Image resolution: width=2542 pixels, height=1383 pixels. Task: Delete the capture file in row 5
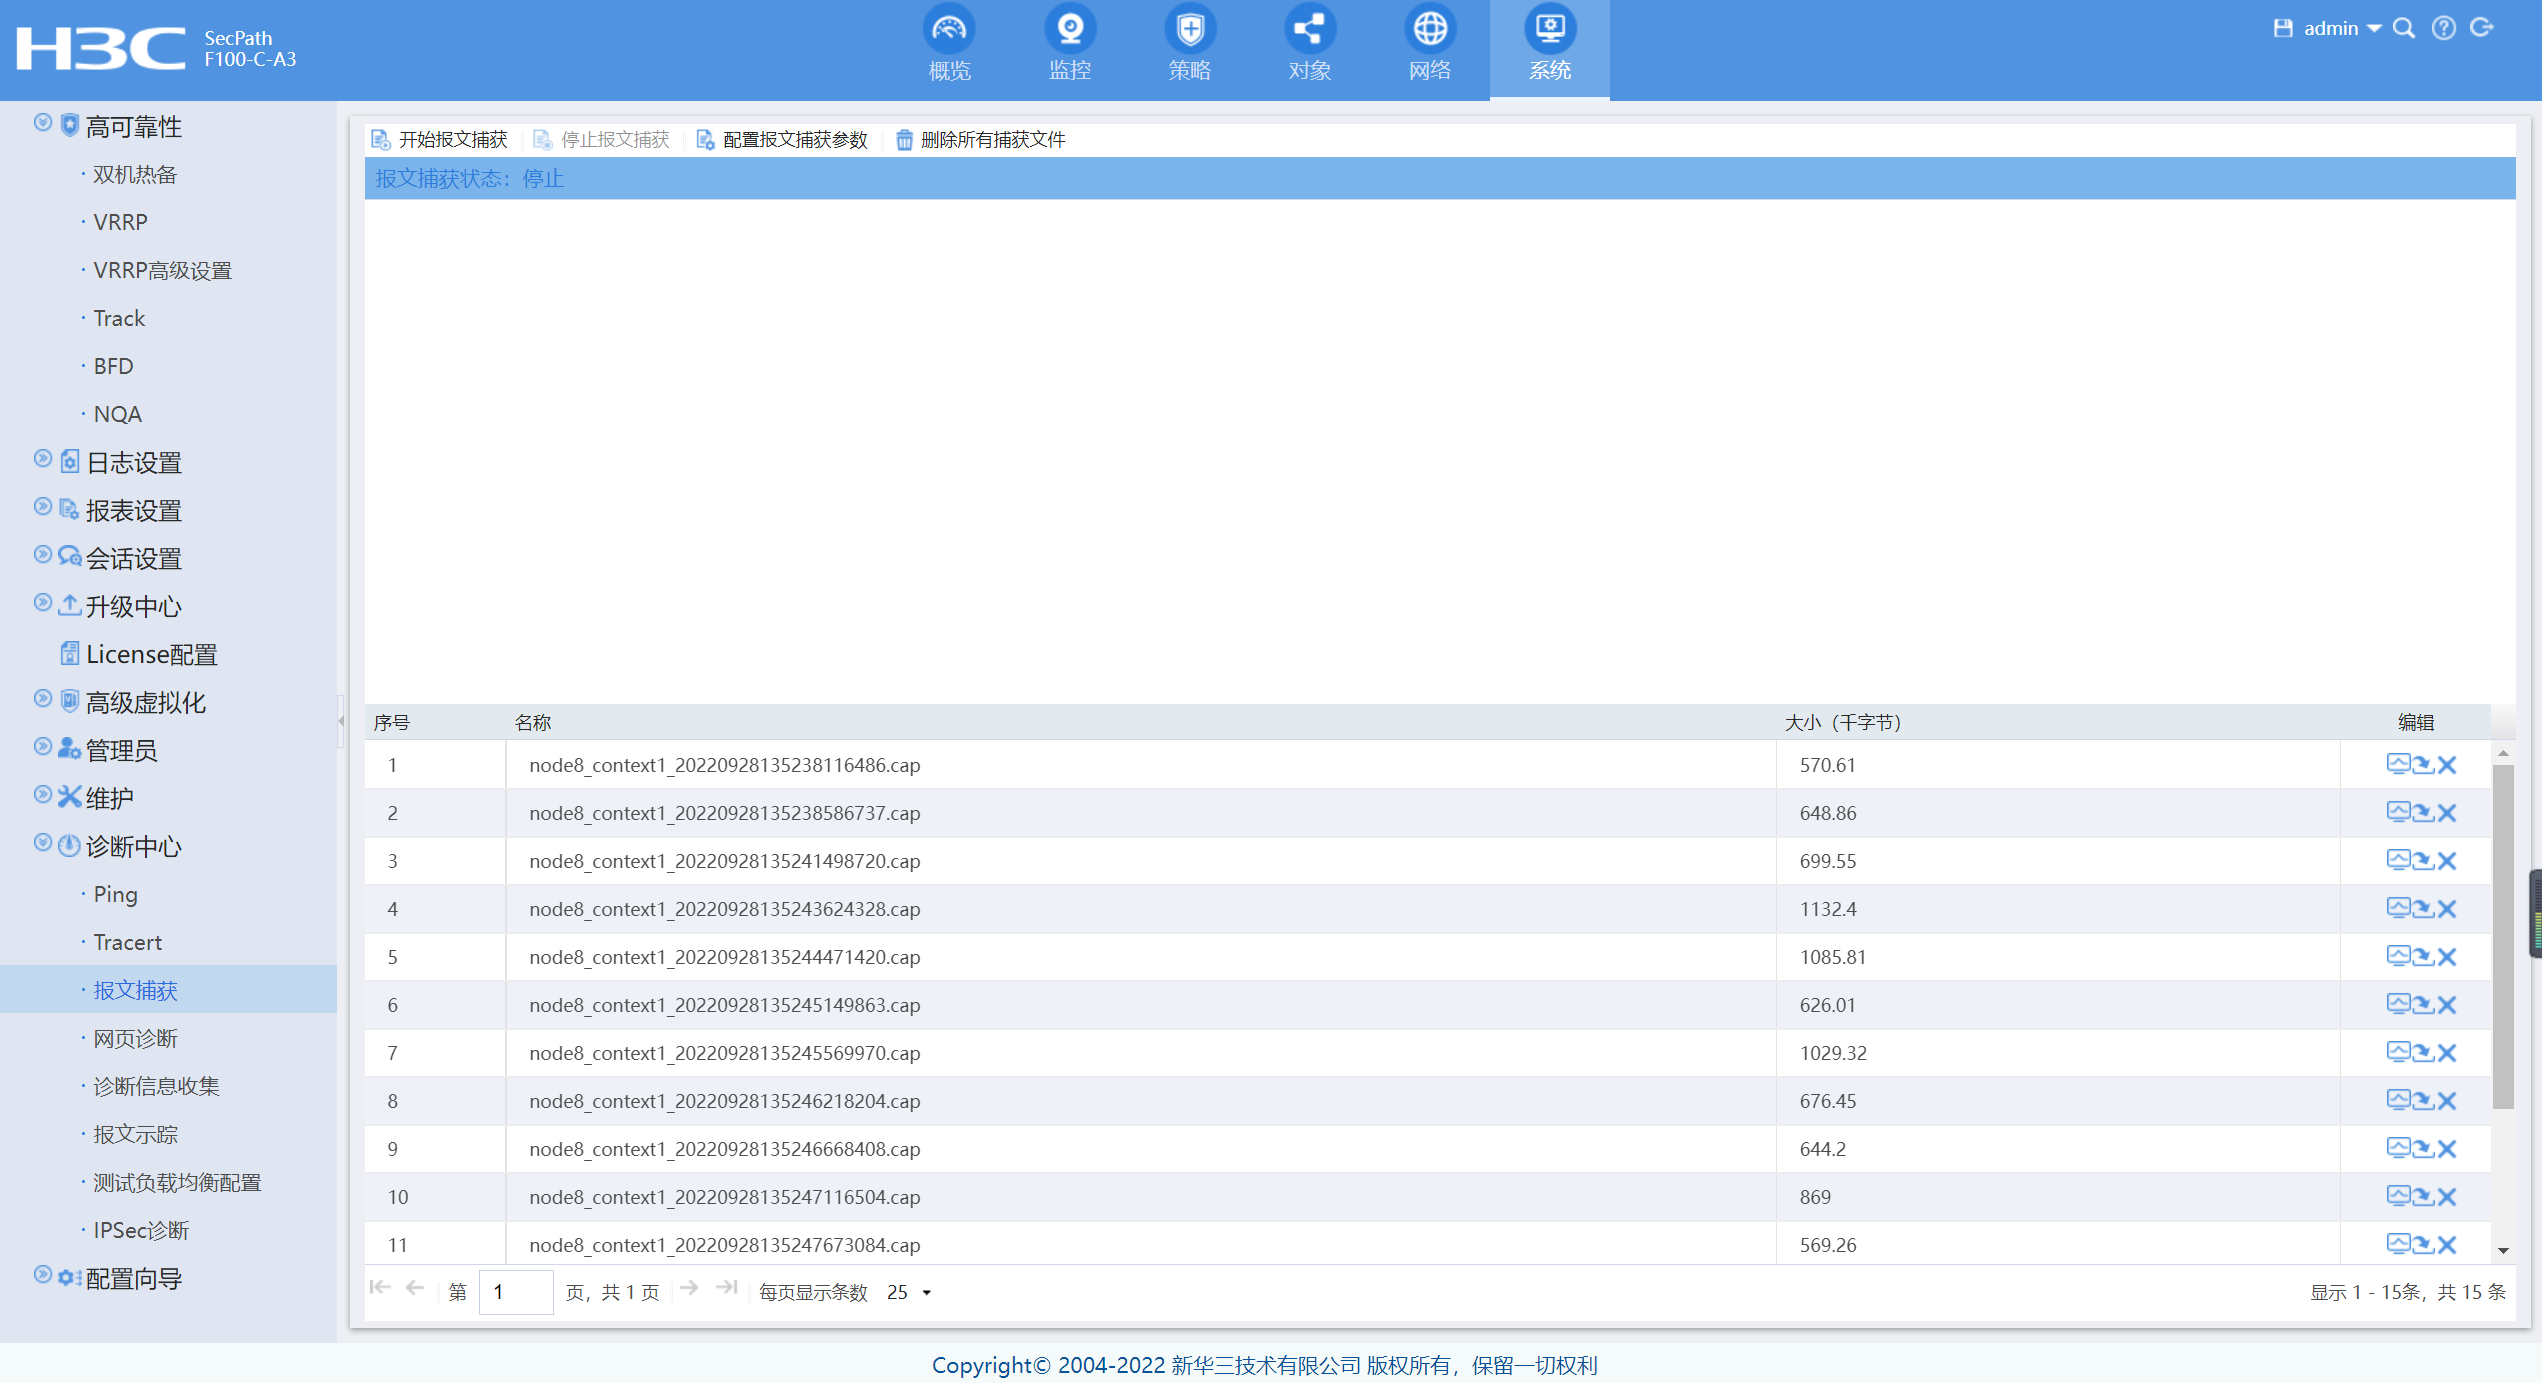point(2447,957)
